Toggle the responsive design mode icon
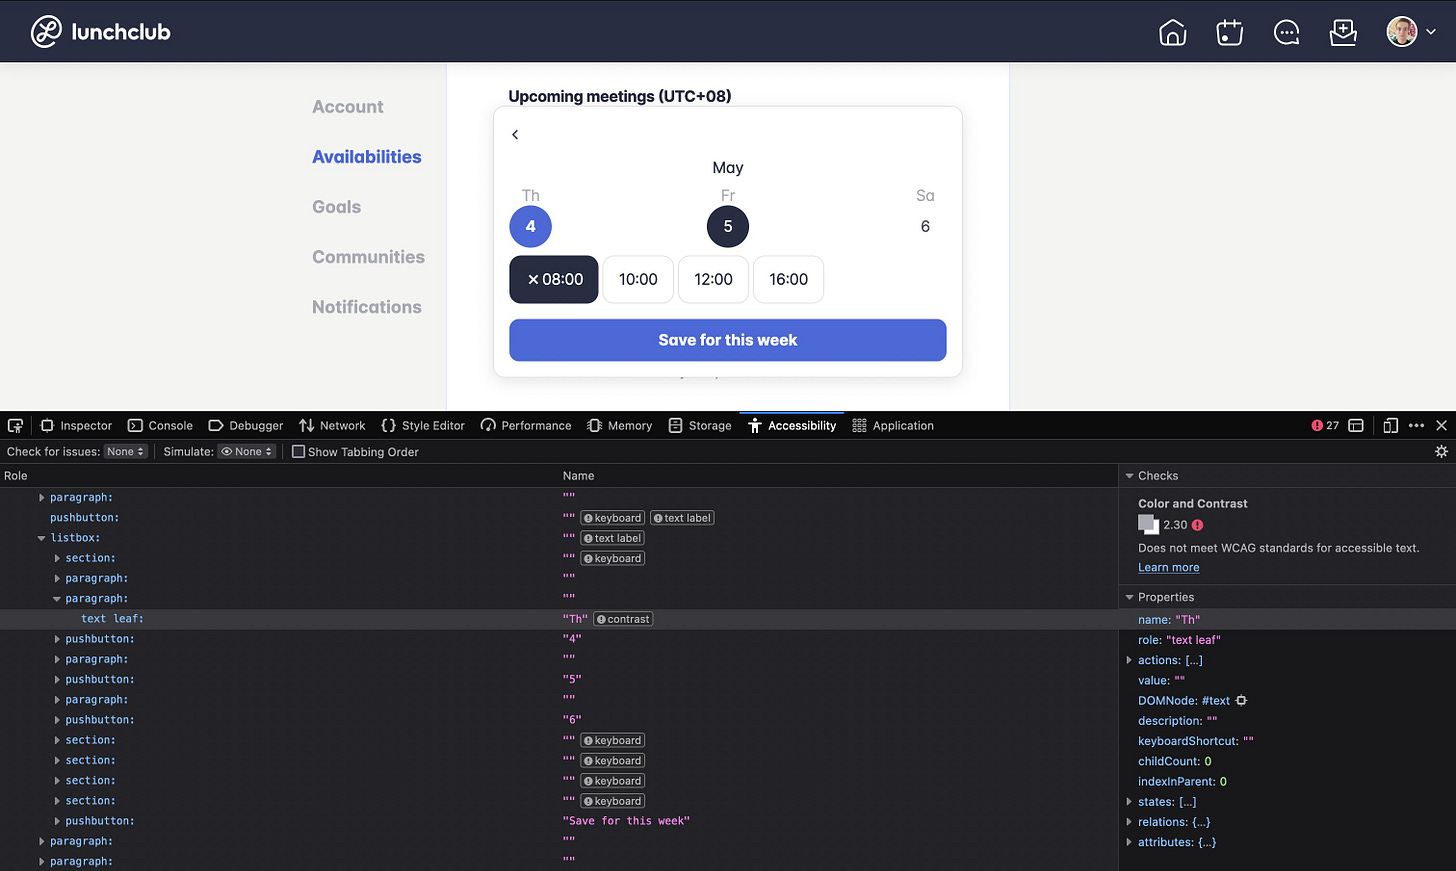This screenshot has height=871, width=1456. click(1390, 425)
